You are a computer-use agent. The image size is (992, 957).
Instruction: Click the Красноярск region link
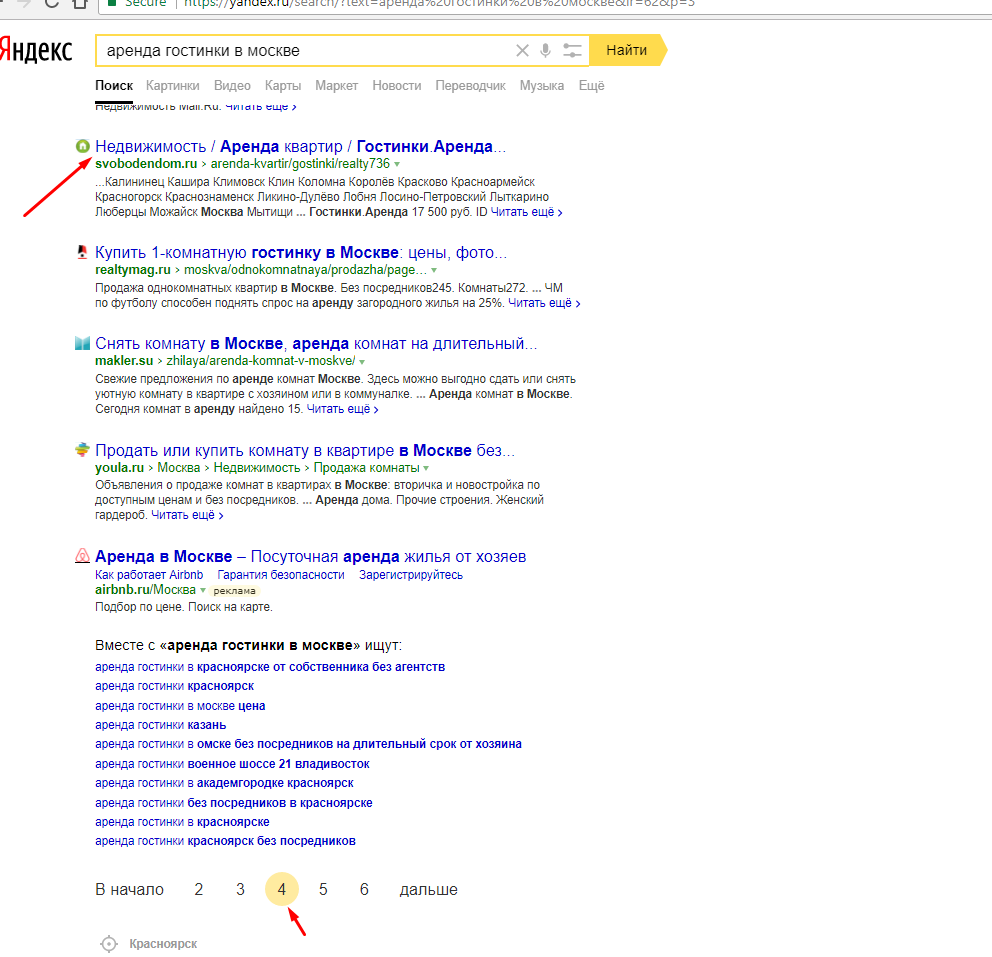(163, 944)
